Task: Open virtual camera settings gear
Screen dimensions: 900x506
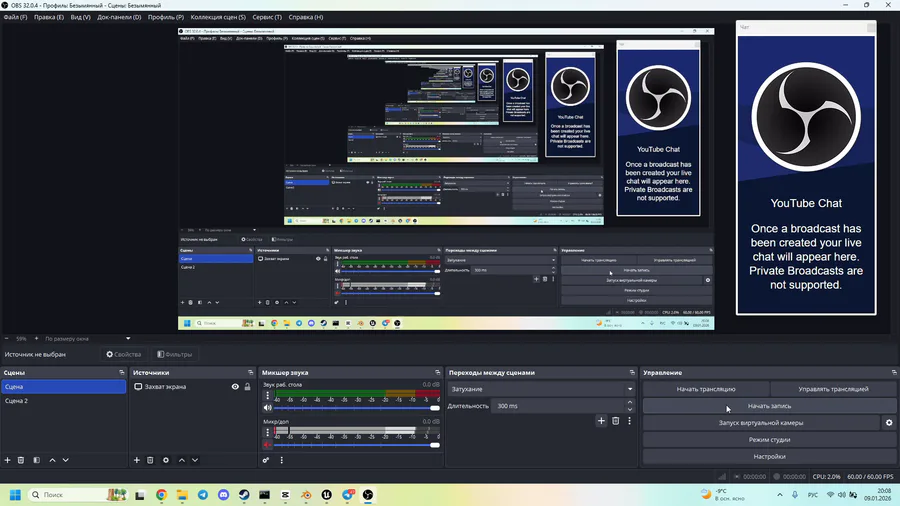Action: 889,423
